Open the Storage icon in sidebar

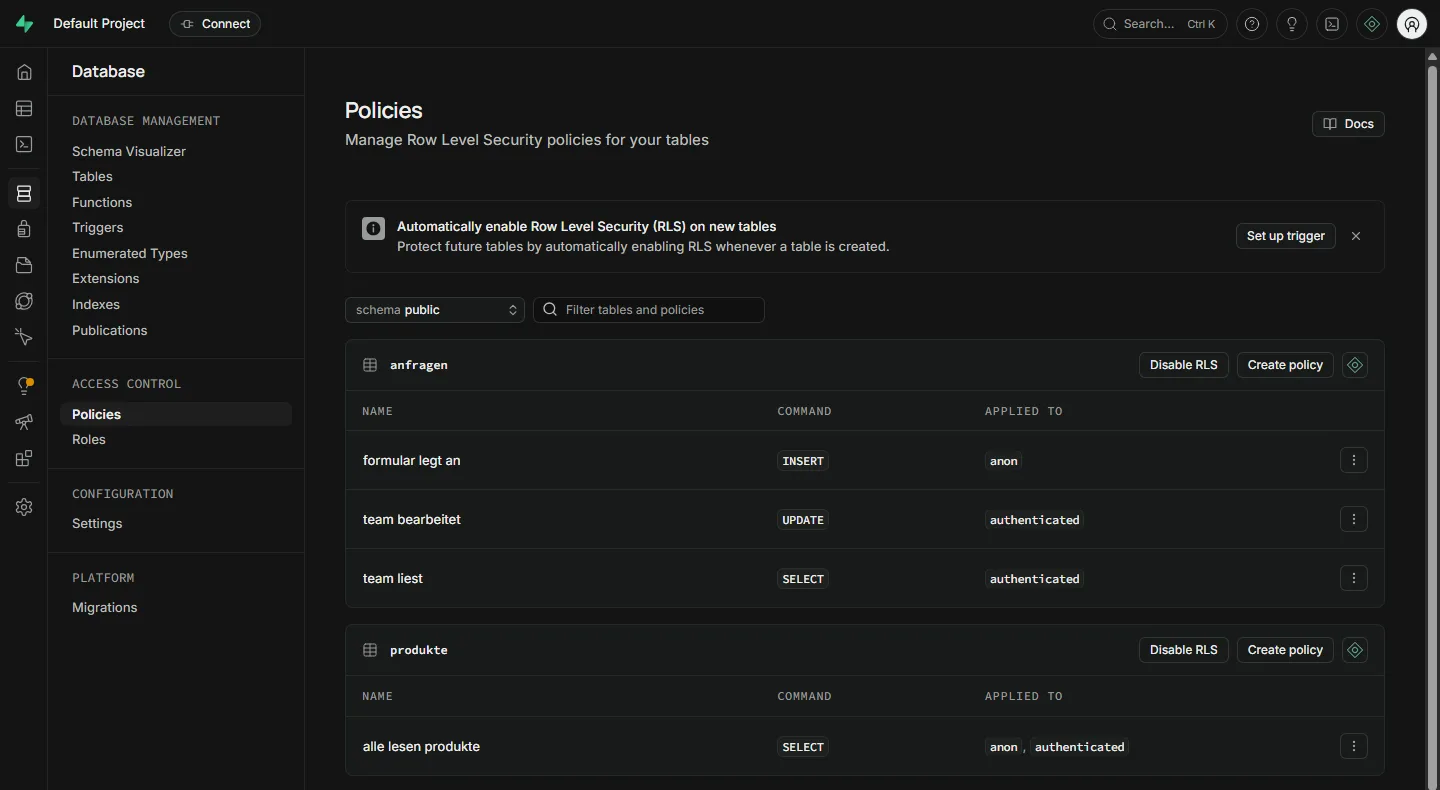pos(24,265)
